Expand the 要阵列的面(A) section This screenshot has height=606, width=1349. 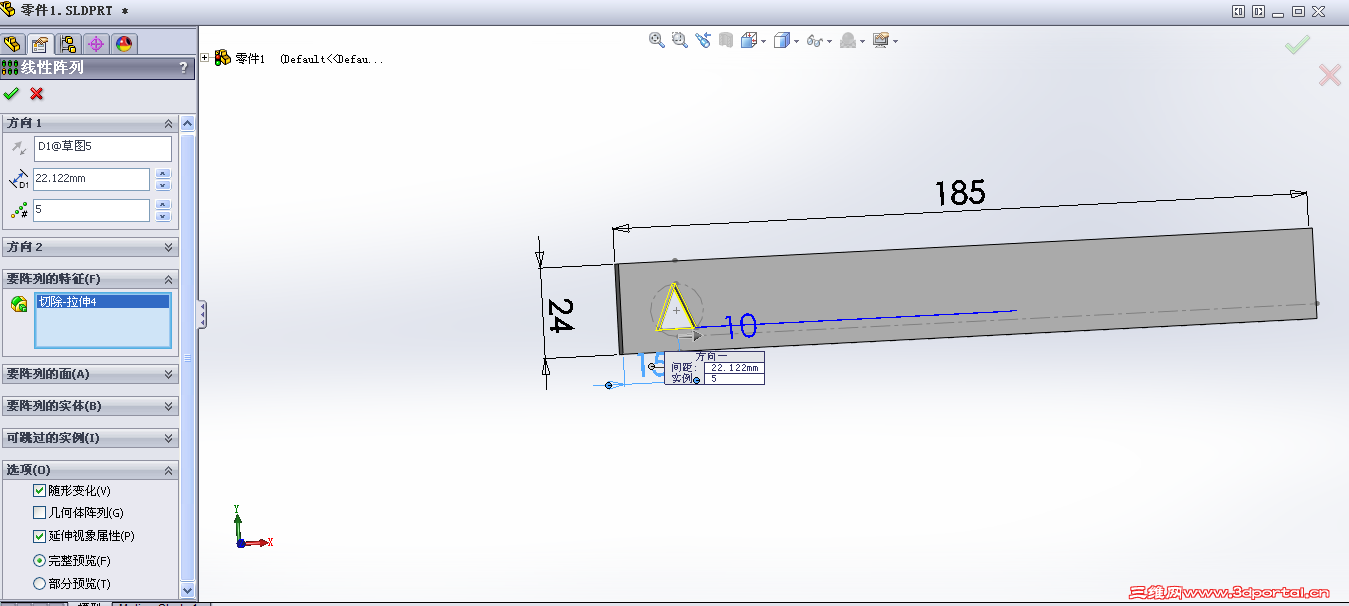pos(168,374)
